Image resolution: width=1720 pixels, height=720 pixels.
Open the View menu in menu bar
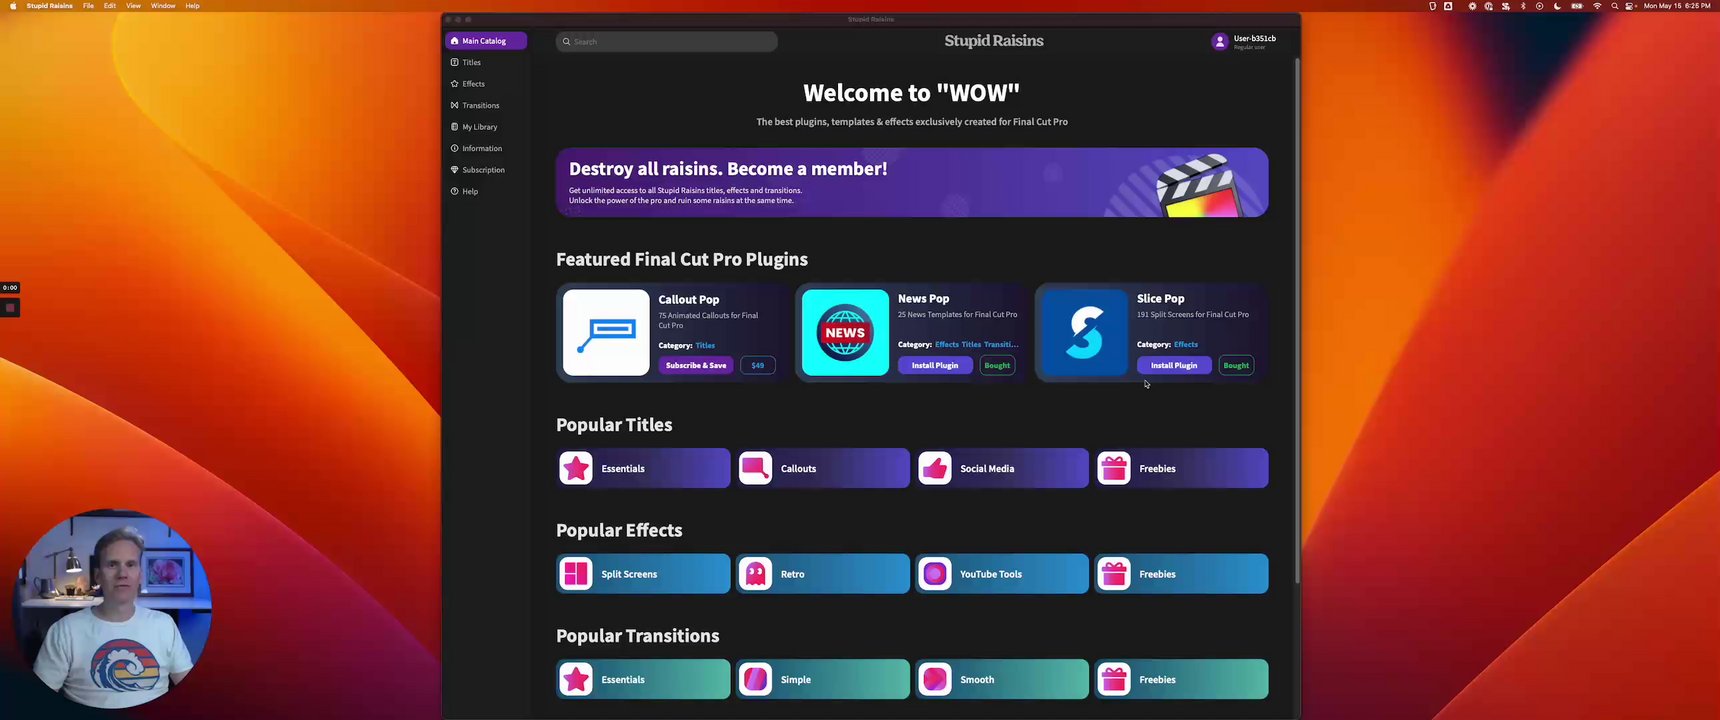coord(133,6)
